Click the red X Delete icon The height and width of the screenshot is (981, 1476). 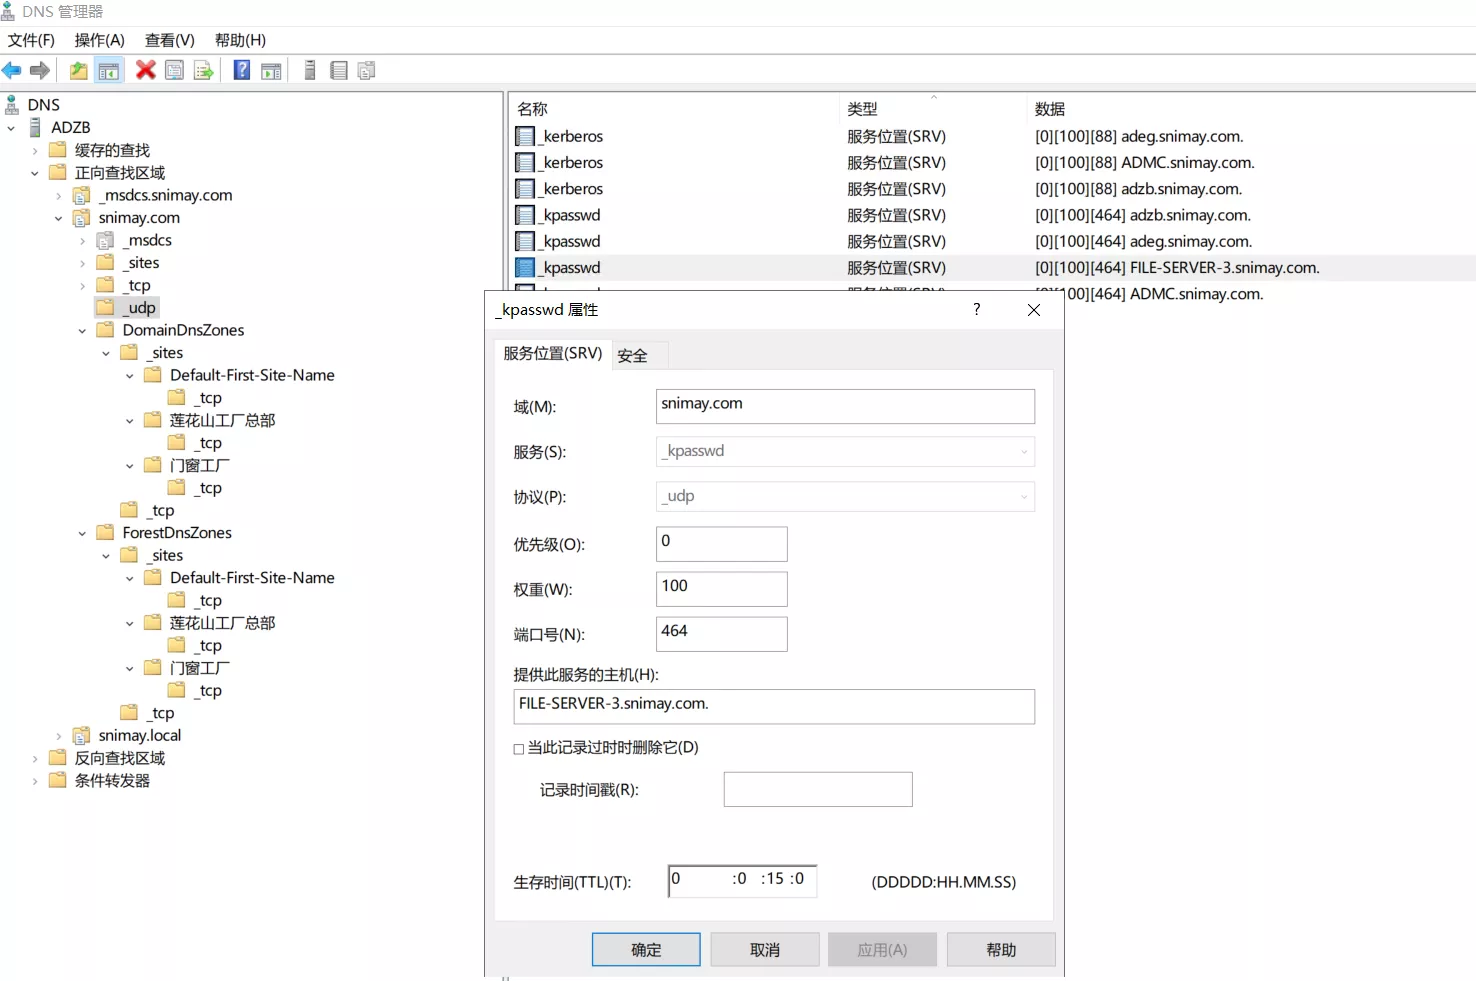[146, 70]
